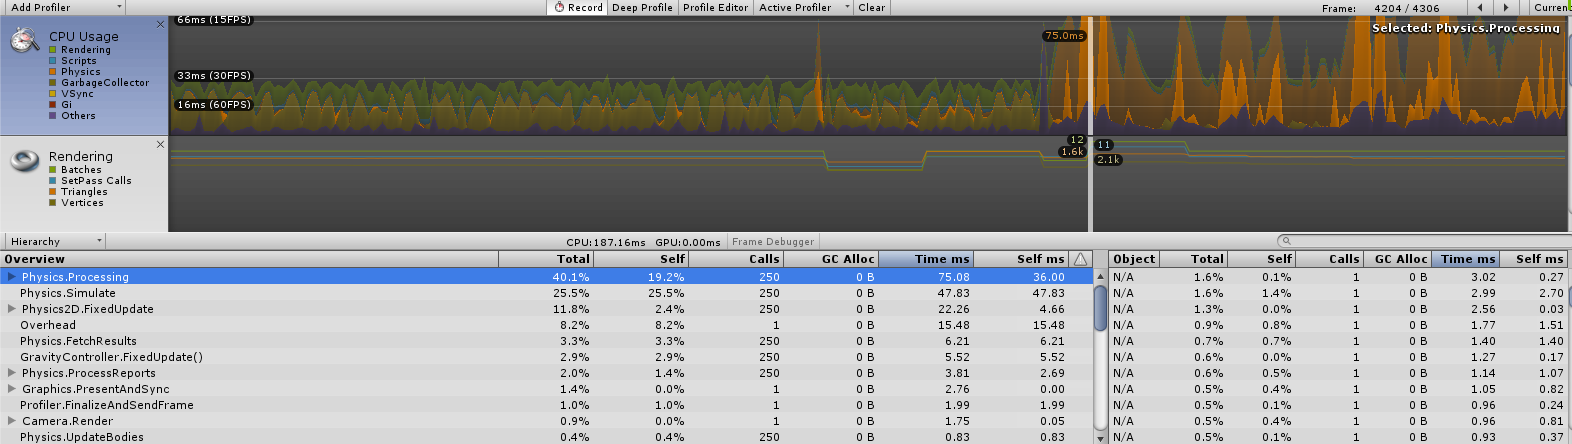Toggle the Gi category swatch
Screen dimensions: 1572x444
pyautogui.click(x=53, y=105)
